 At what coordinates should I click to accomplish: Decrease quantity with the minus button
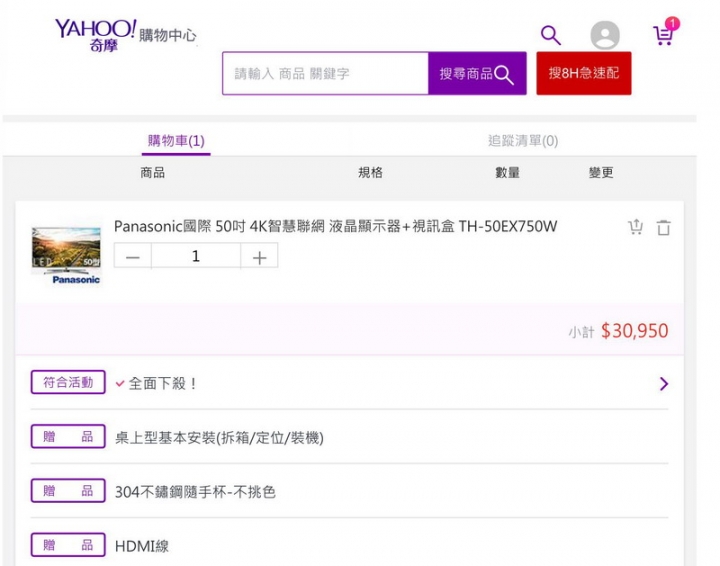(x=133, y=256)
